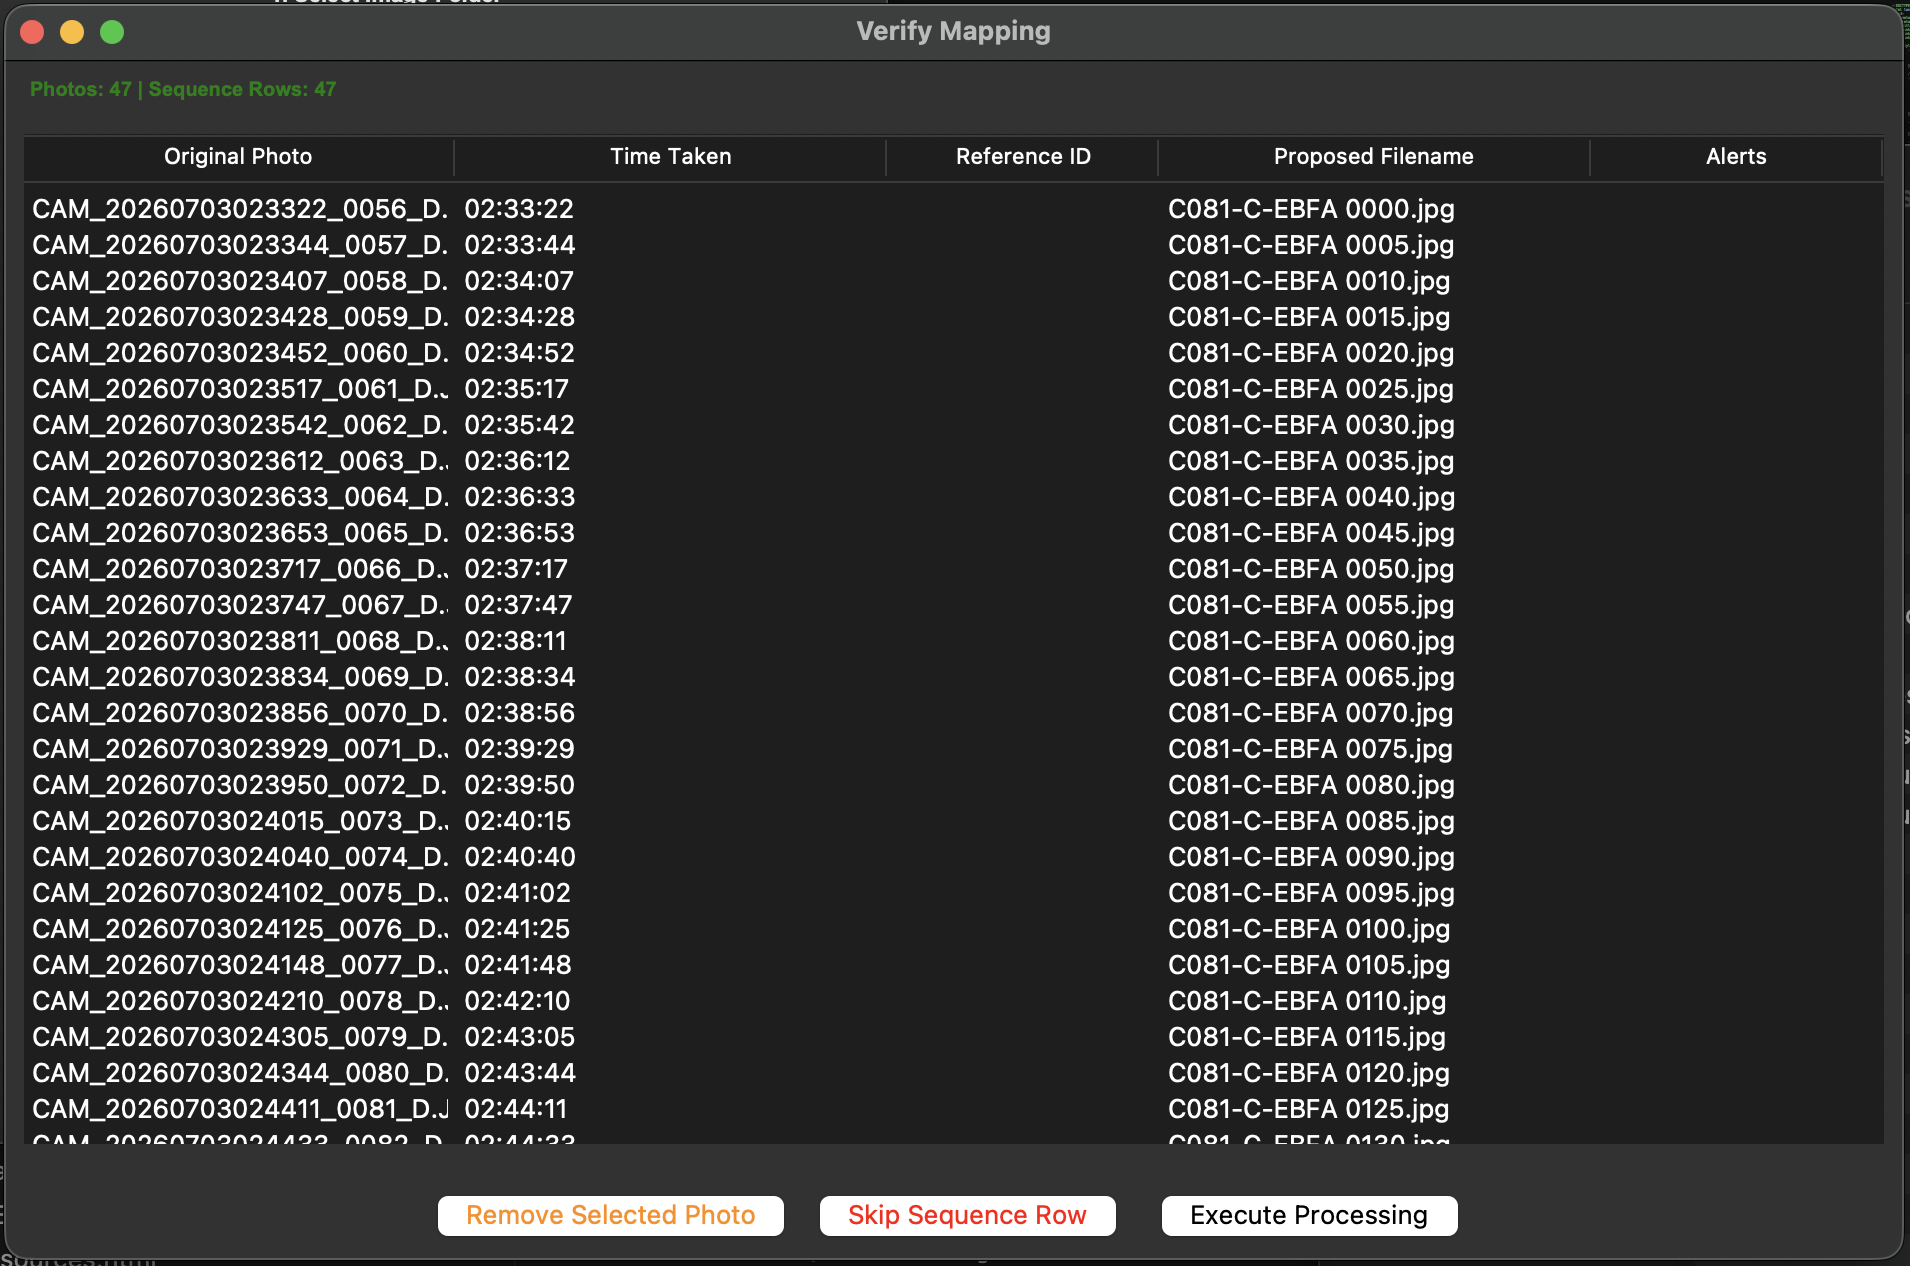This screenshot has height=1266, width=1910.
Task: Click the Execute Processing button
Action: point(1309,1215)
